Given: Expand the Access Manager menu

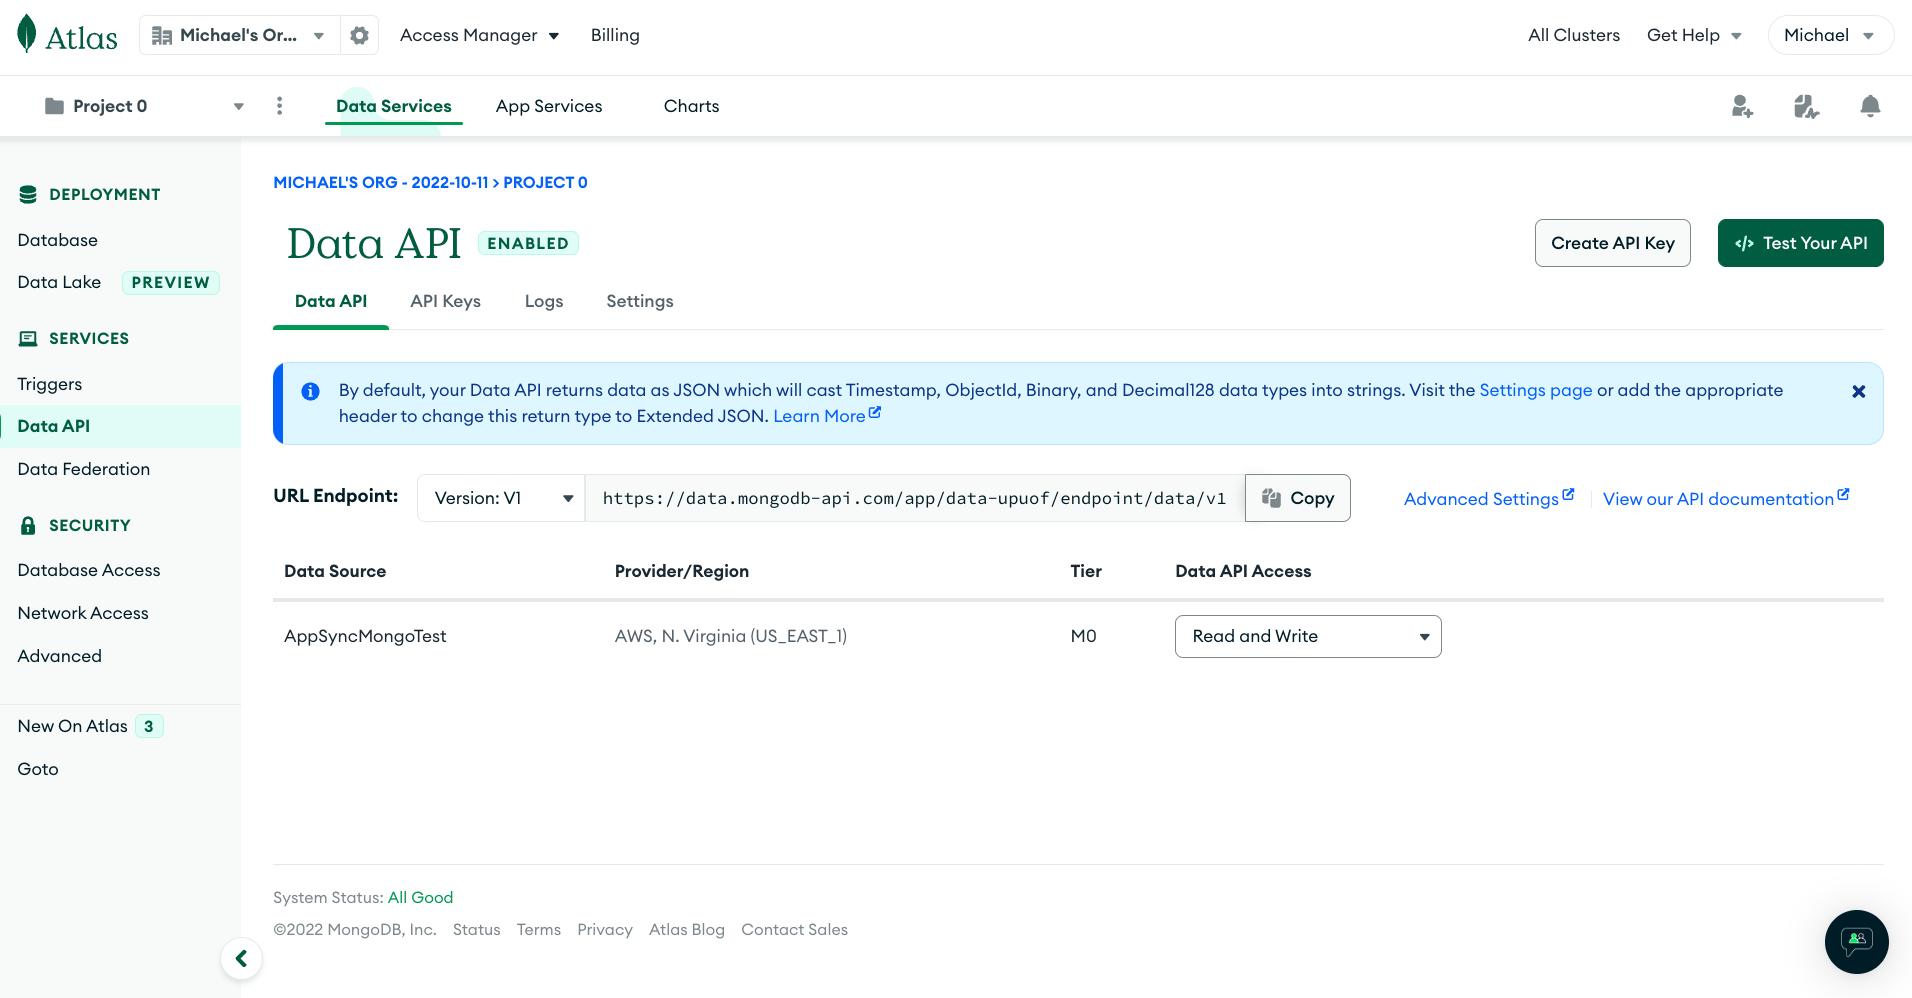Looking at the screenshot, I should tap(479, 36).
